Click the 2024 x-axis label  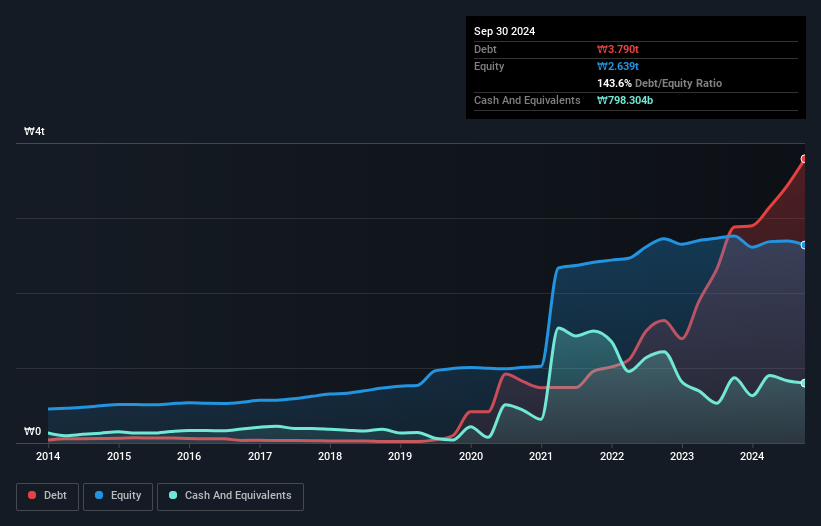(752, 456)
